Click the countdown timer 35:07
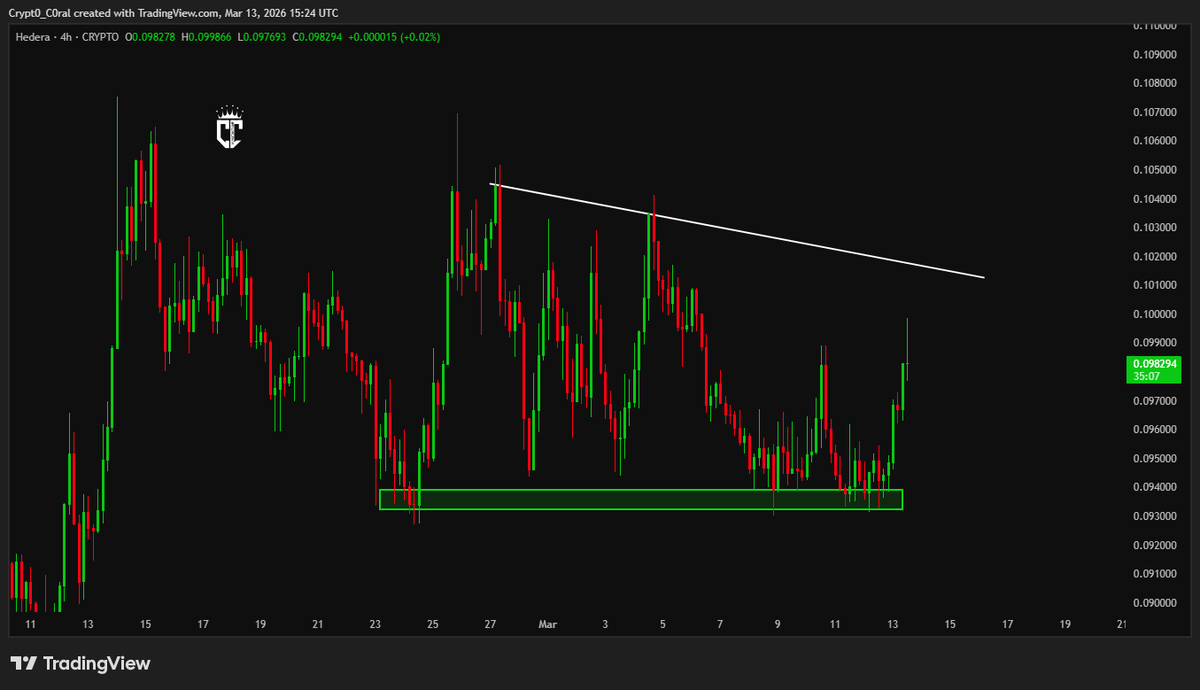This screenshot has height=690, width=1200. 1148,377
